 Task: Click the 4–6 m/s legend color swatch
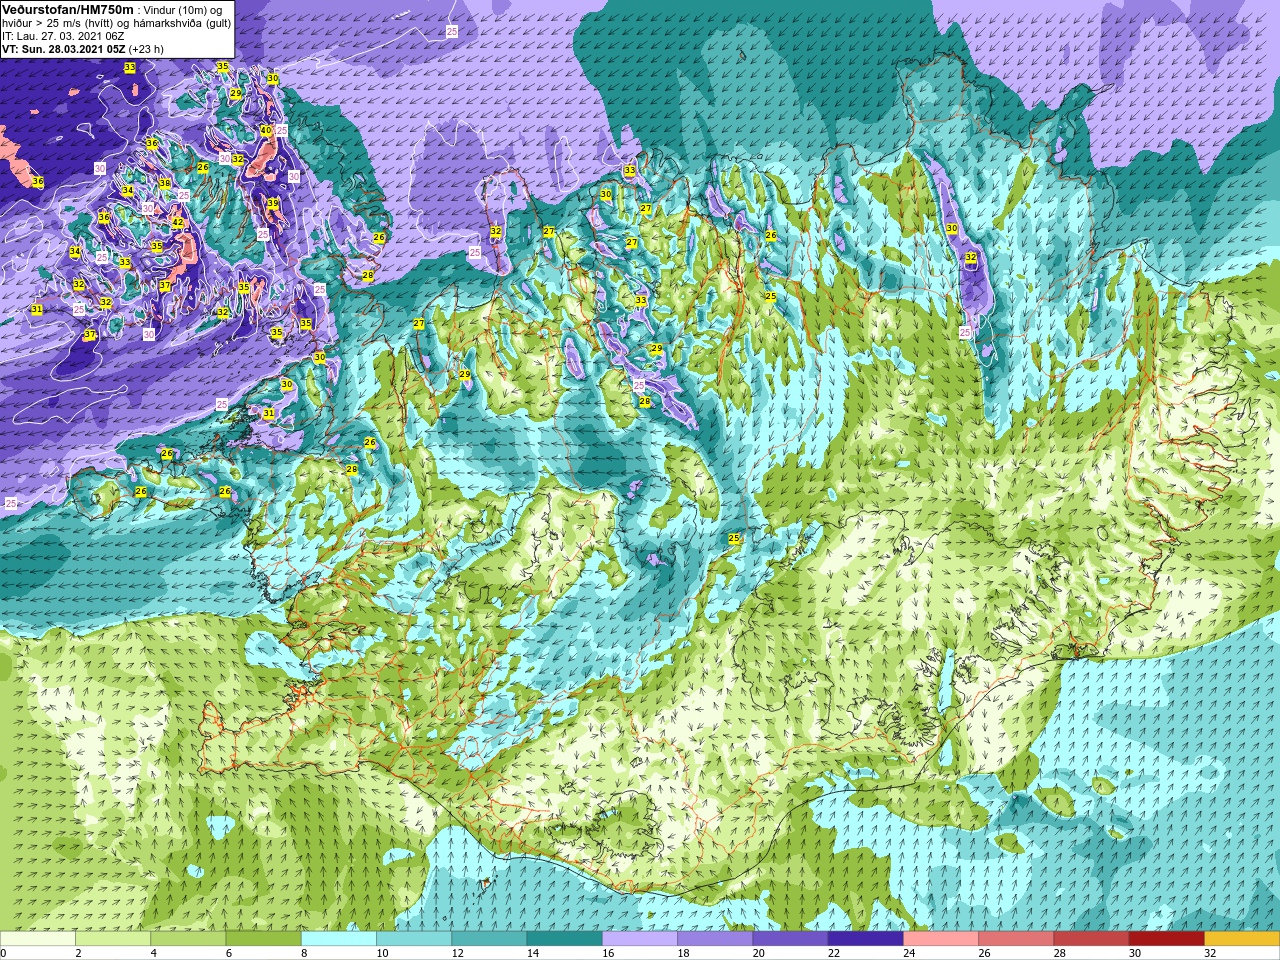188,938
